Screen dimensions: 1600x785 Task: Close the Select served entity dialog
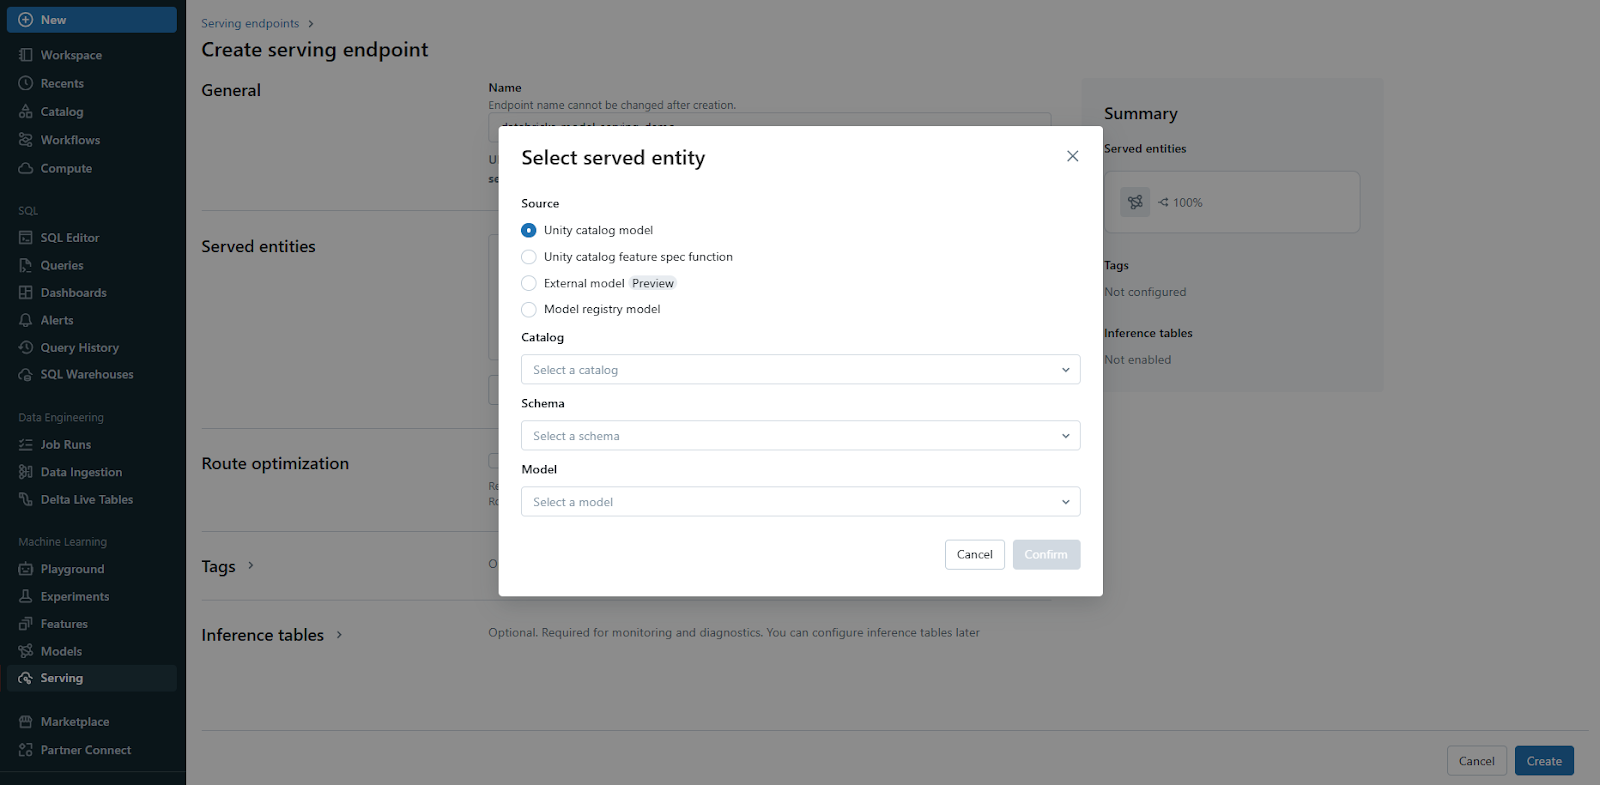click(x=1072, y=156)
